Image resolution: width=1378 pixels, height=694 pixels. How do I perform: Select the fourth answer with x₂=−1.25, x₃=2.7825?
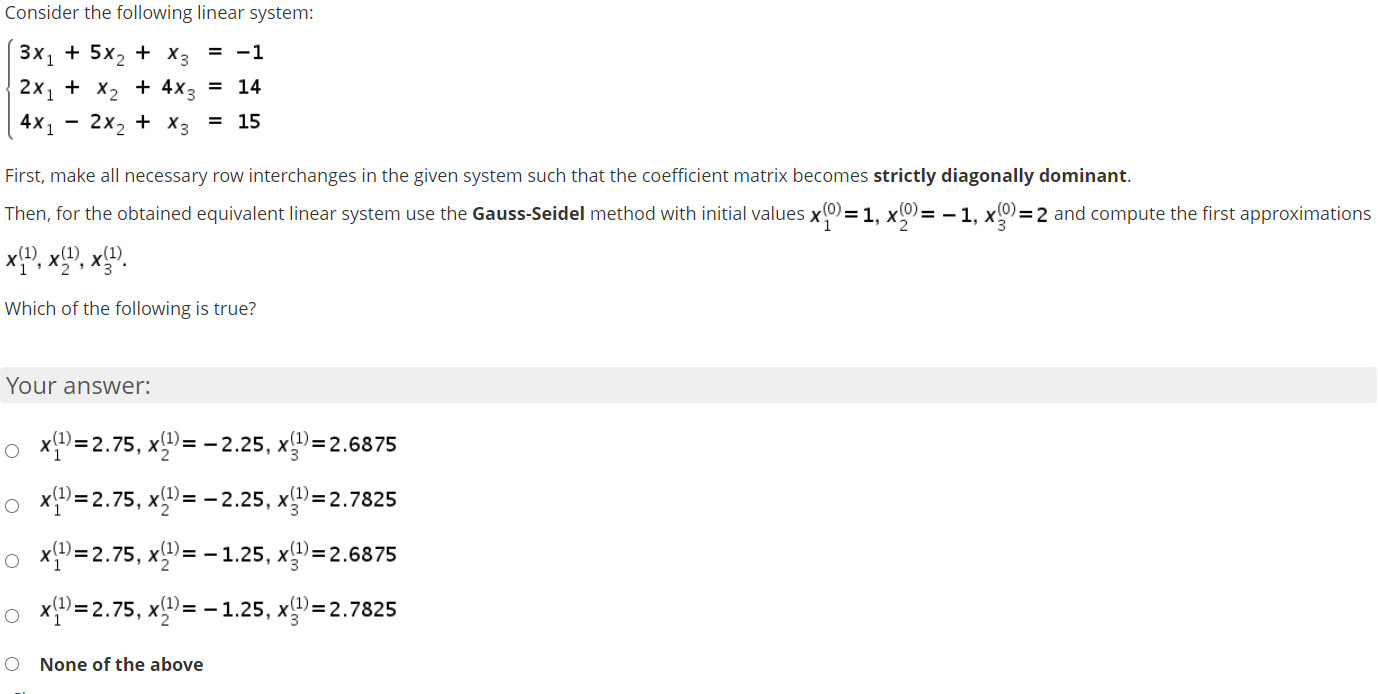tap(12, 614)
